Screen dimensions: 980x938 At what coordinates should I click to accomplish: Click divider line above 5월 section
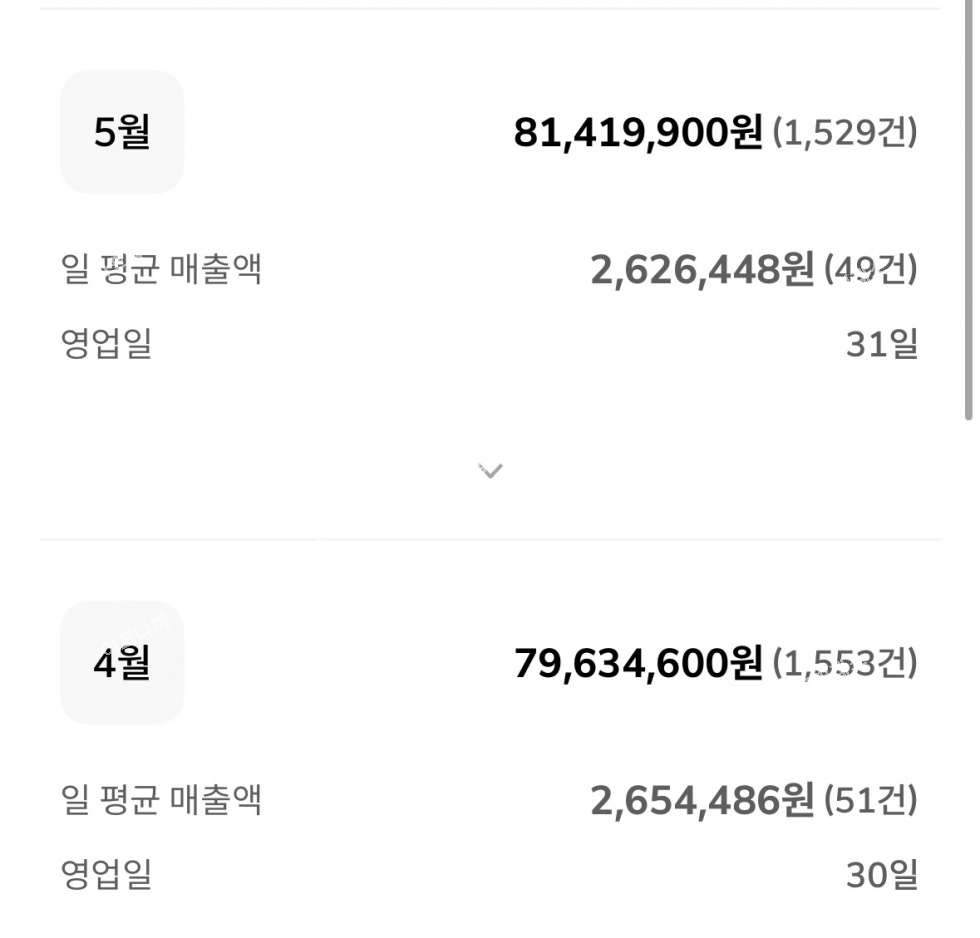[491, 8]
